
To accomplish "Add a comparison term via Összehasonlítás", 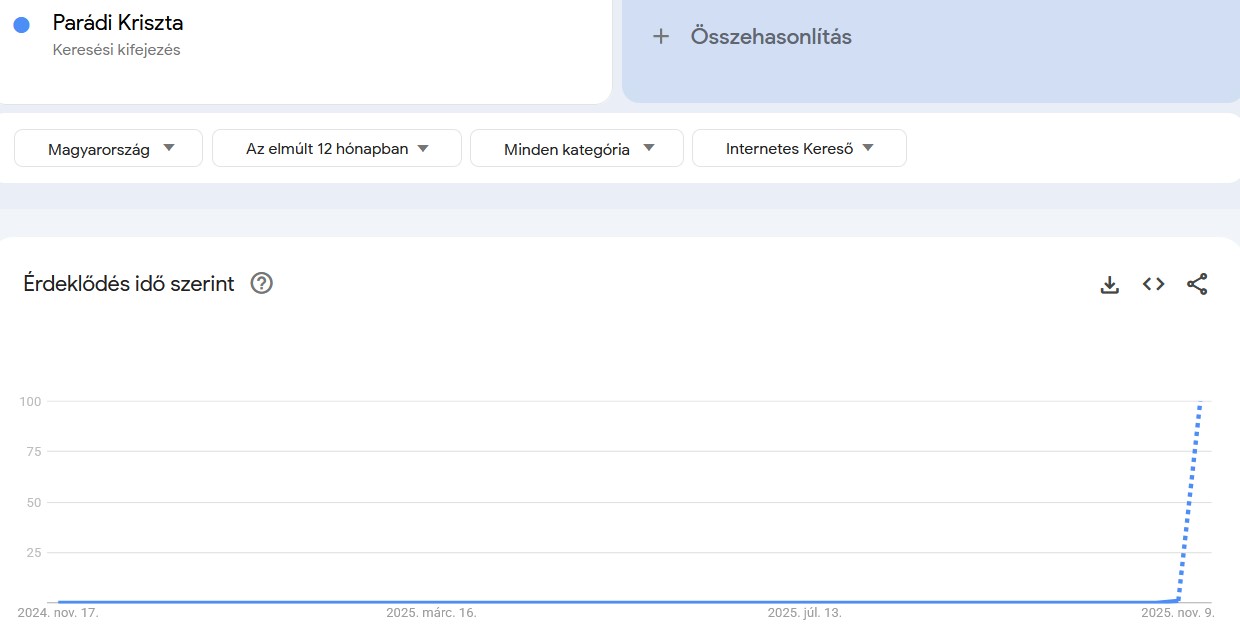I will [x=769, y=36].
